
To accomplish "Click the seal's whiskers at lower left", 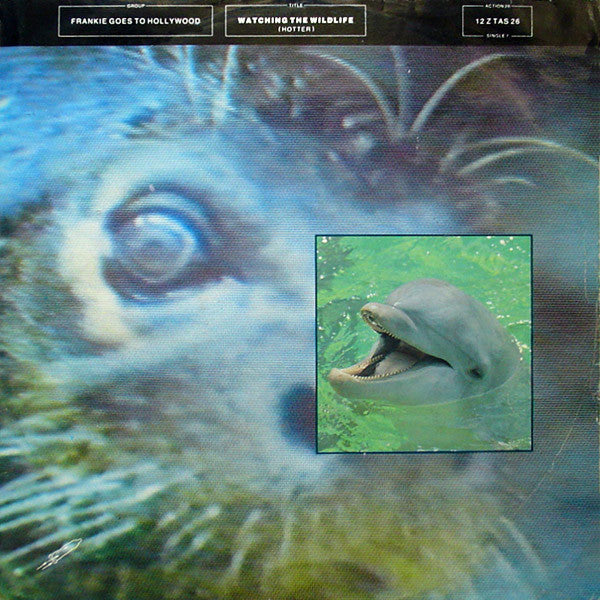I will (x=60, y=500).
